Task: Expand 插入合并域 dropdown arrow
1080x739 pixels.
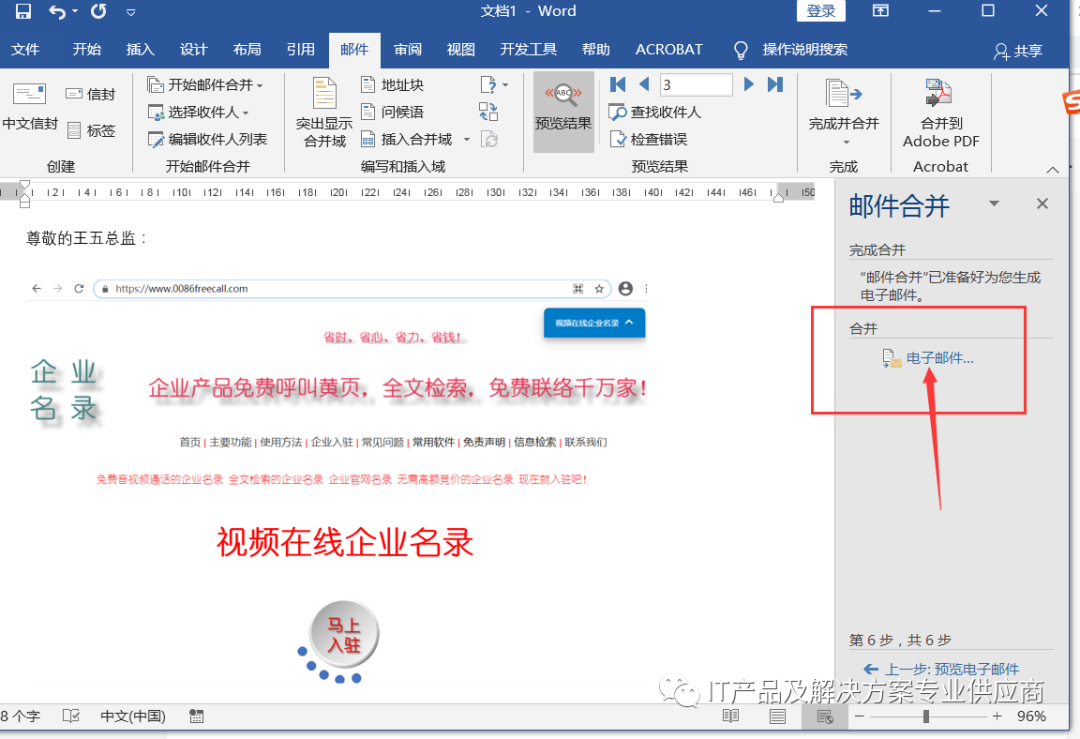Action: click(x=466, y=139)
